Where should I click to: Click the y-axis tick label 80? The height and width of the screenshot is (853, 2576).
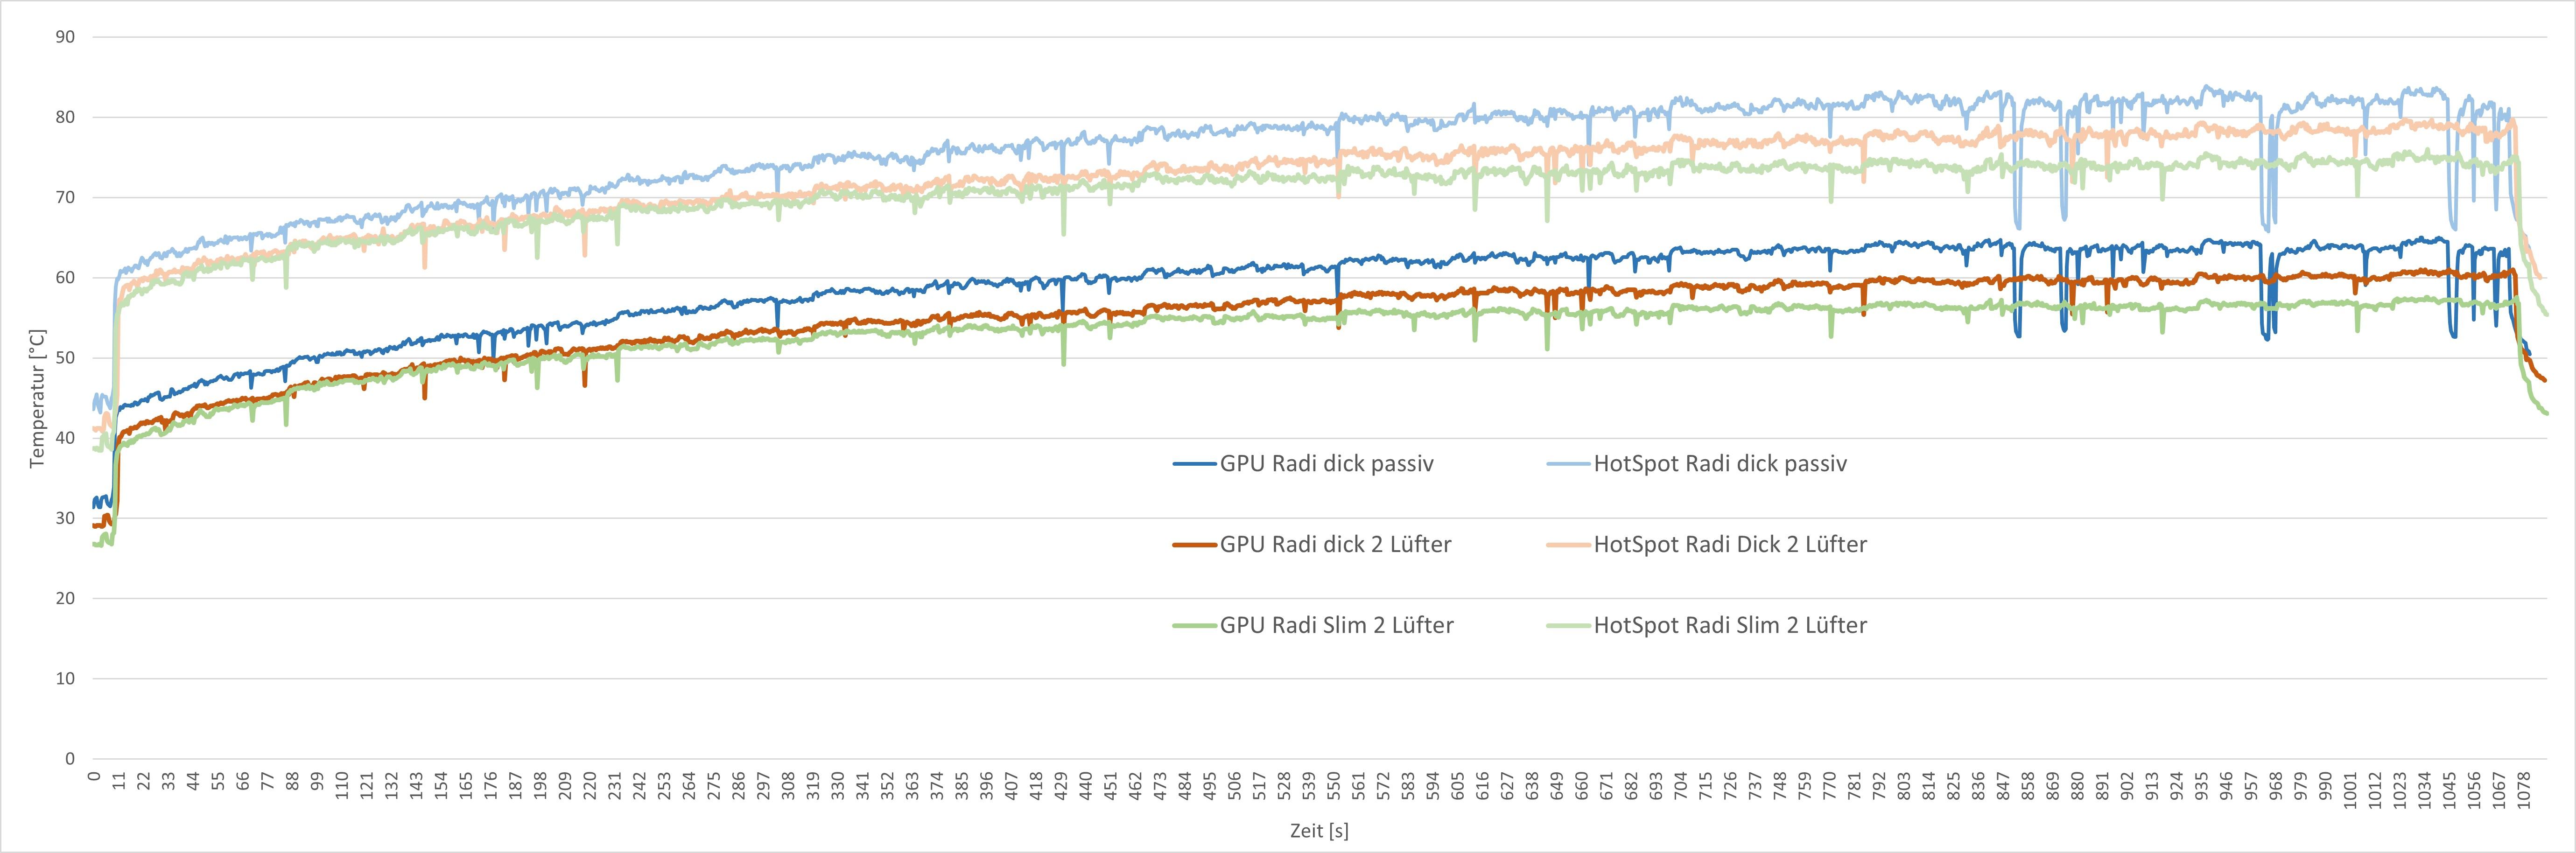point(65,117)
